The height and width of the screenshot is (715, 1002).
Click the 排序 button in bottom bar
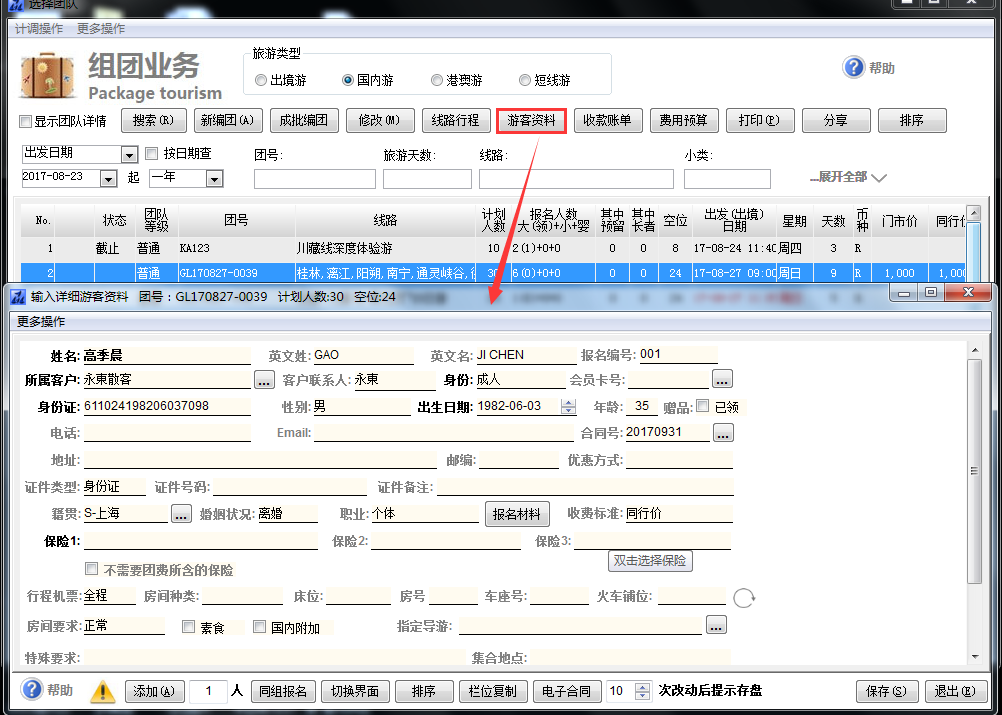[424, 691]
